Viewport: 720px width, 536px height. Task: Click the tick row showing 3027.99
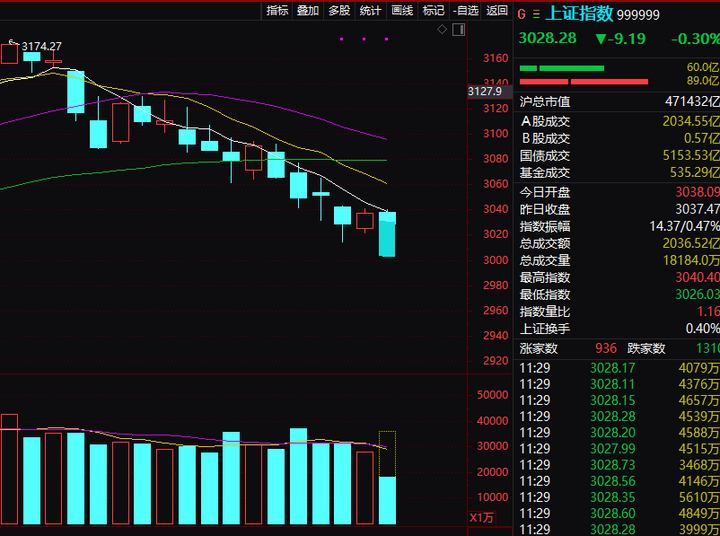619,449
